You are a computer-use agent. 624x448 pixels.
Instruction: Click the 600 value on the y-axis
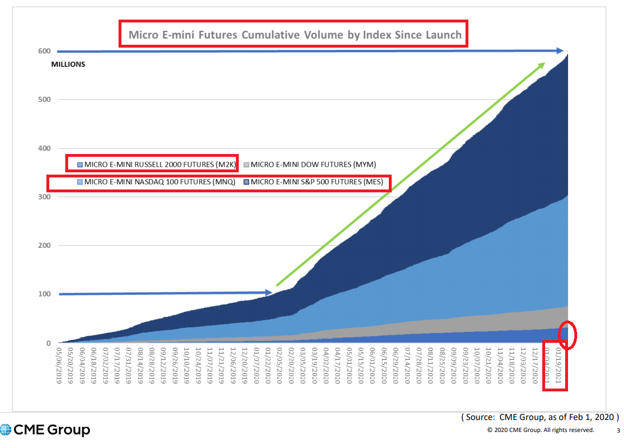(45, 51)
